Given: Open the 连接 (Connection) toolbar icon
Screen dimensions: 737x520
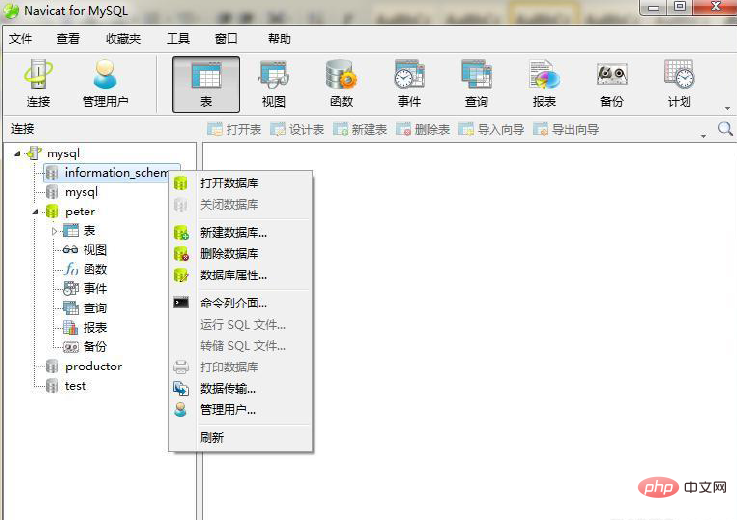Looking at the screenshot, I should (x=39, y=84).
